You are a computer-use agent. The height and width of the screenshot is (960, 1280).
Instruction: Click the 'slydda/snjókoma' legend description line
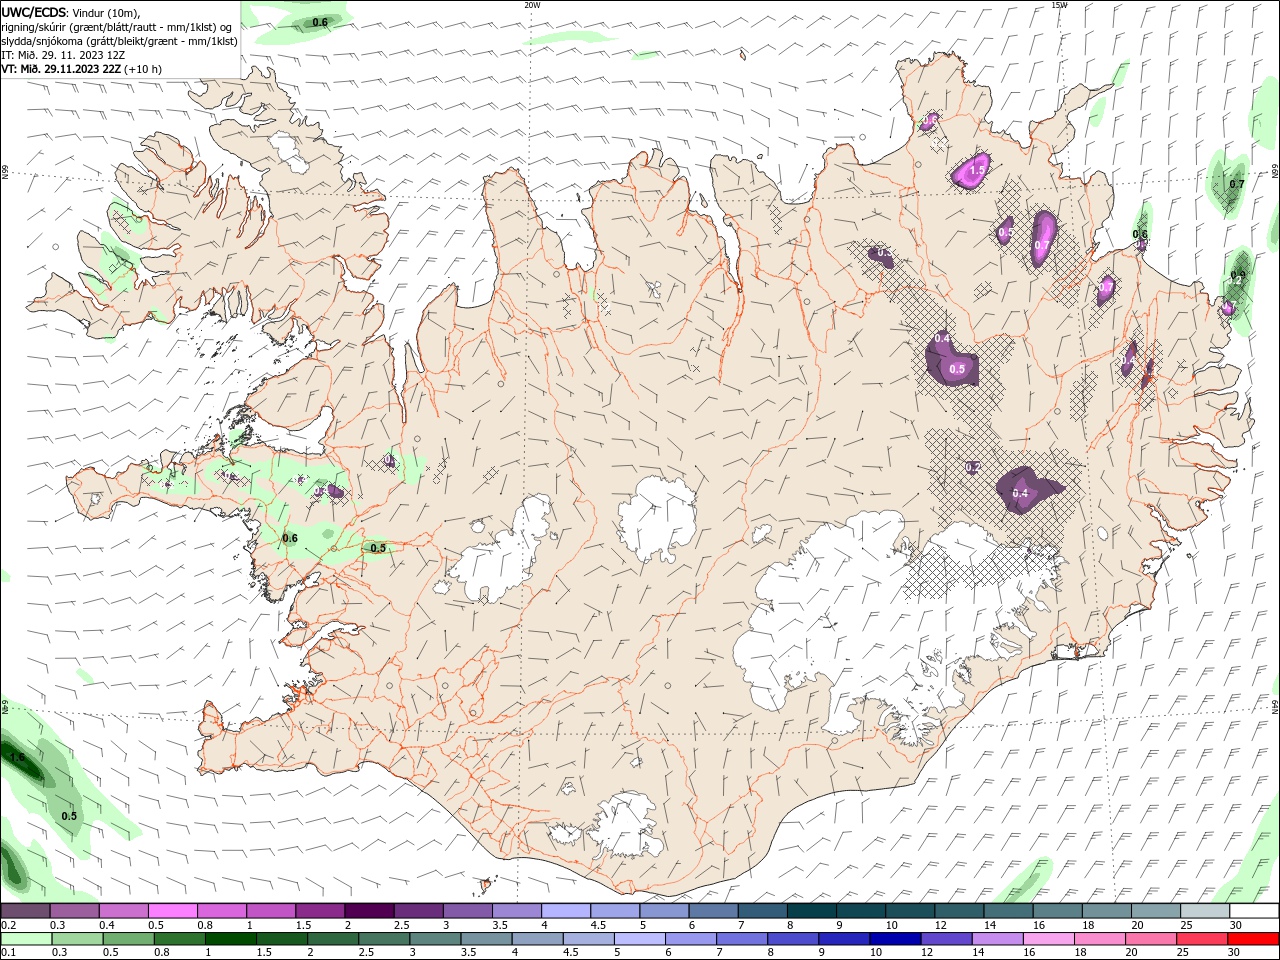120,41
